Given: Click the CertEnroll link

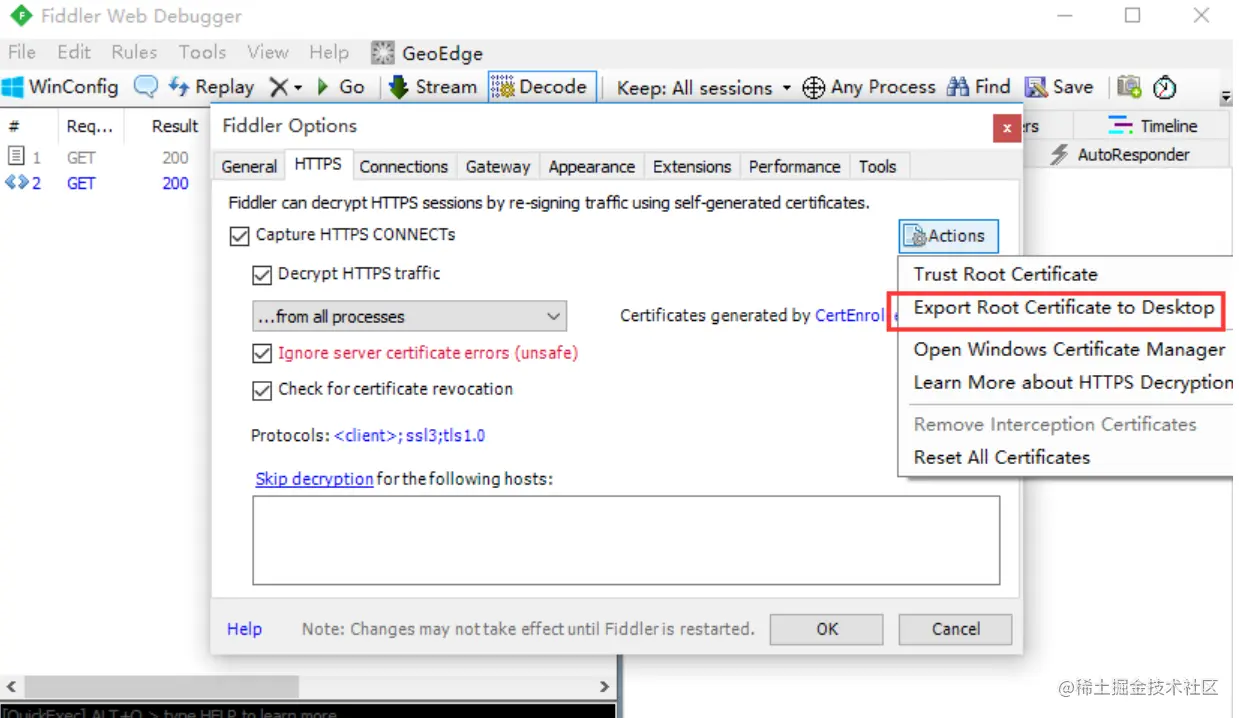Looking at the screenshot, I should coord(851,316).
